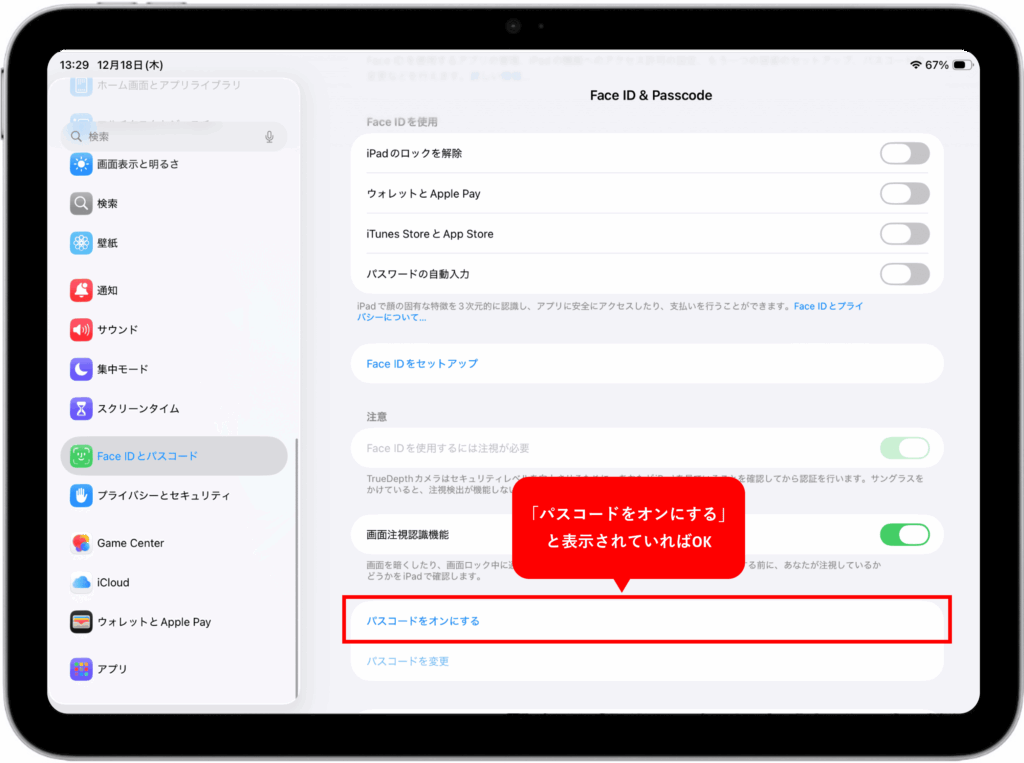Tap the microphone icon in search bar
Image resolution: width=1024 pixels, height=763 pixels.
269,137
